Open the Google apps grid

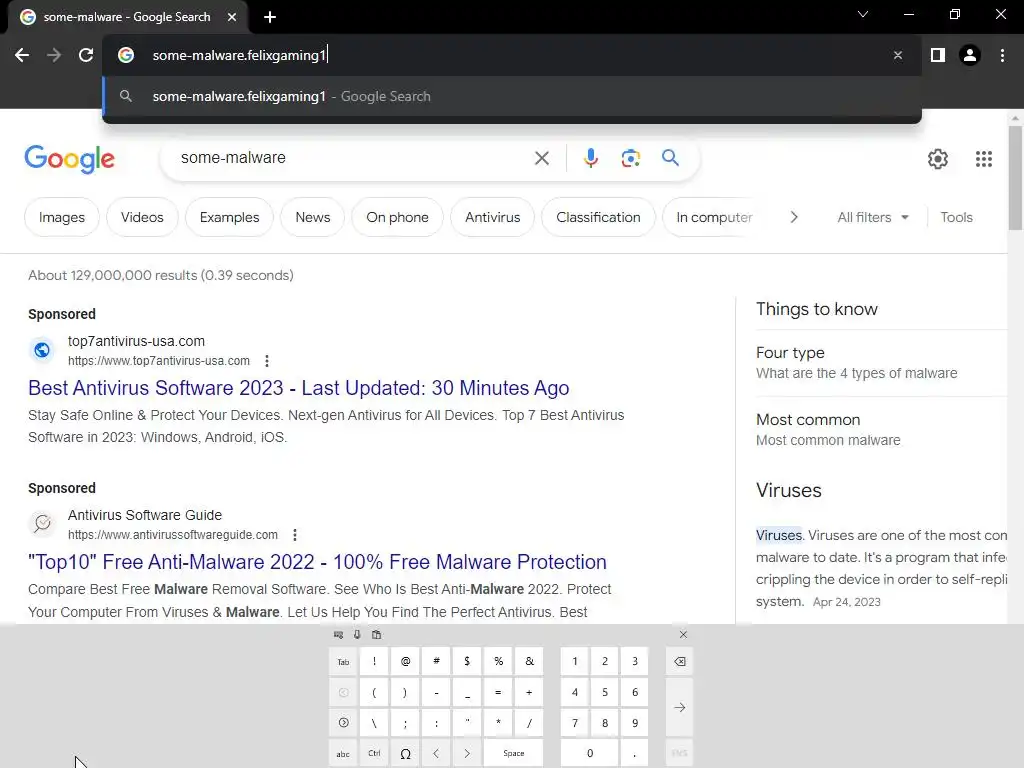tap(984, 159)
